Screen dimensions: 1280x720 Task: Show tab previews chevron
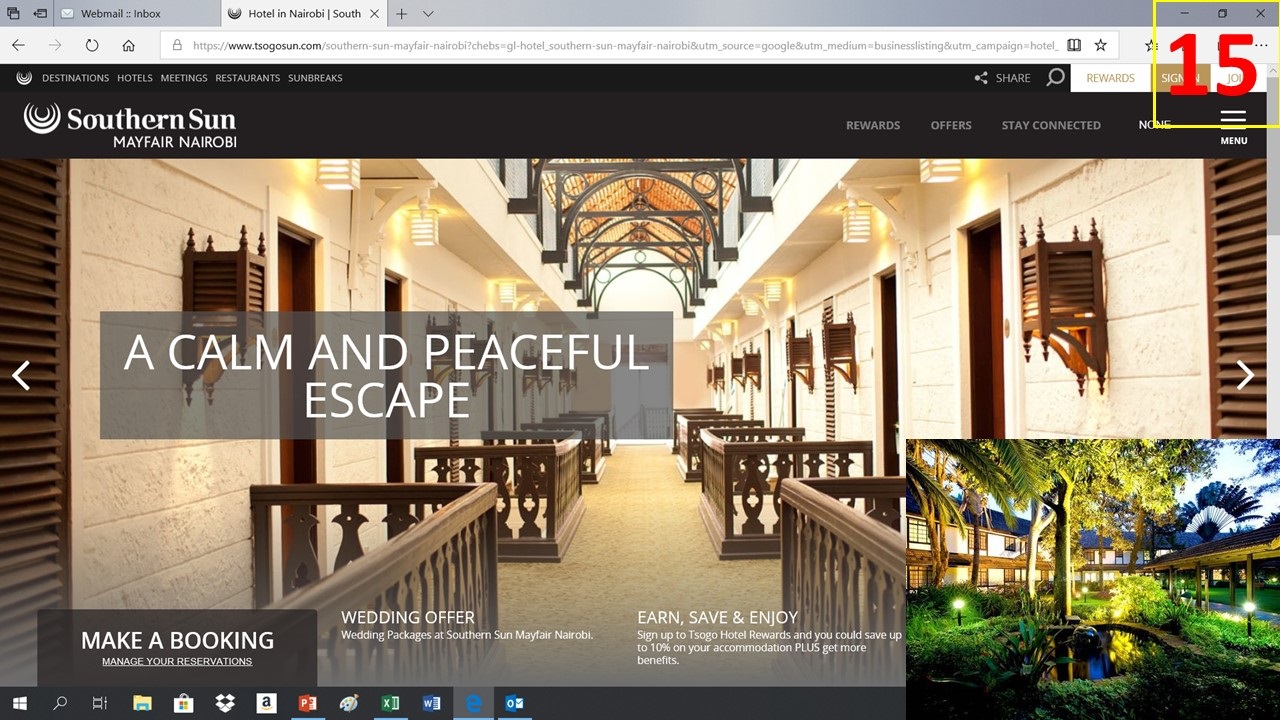coord(428,14)
